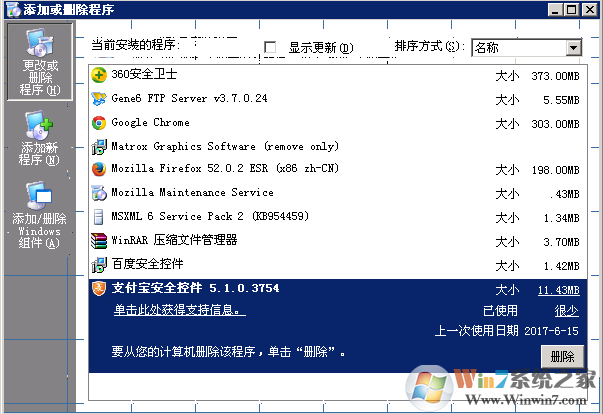Open 单击此处获得支持信息 link

180,310
